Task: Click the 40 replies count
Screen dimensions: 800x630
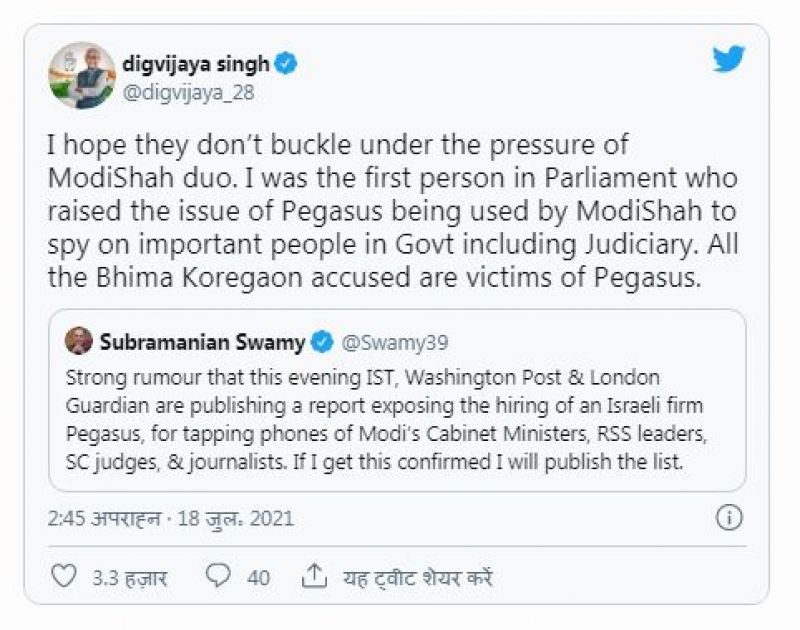Action: point(258,577)
